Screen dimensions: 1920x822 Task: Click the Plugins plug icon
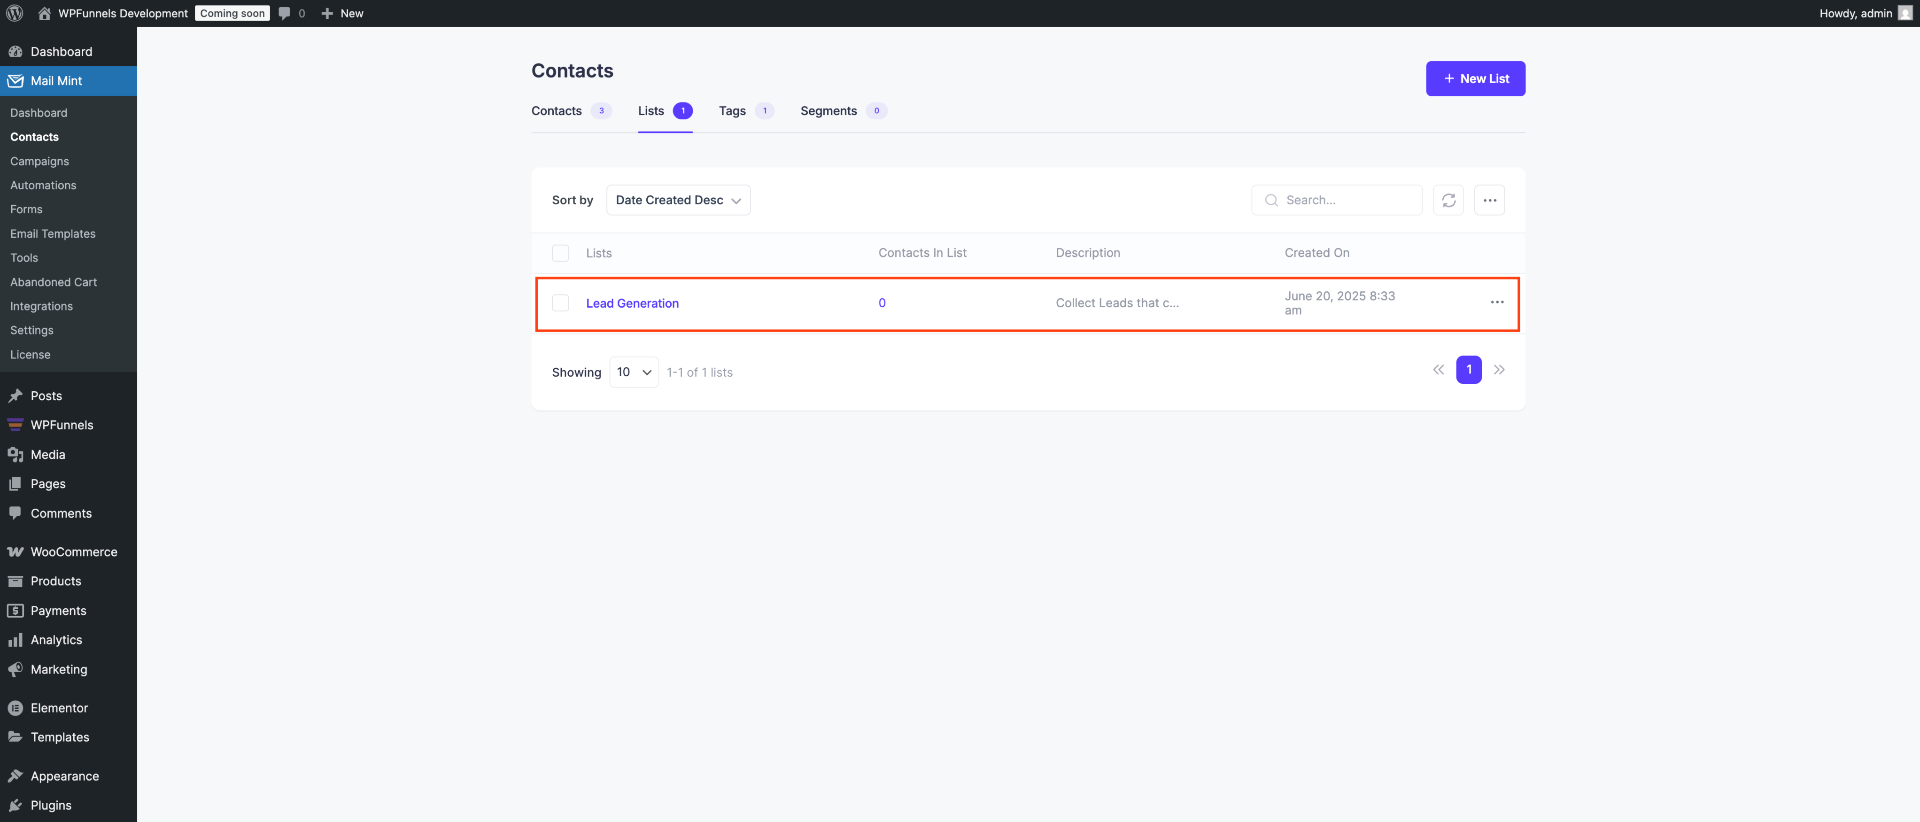point(15,806)
